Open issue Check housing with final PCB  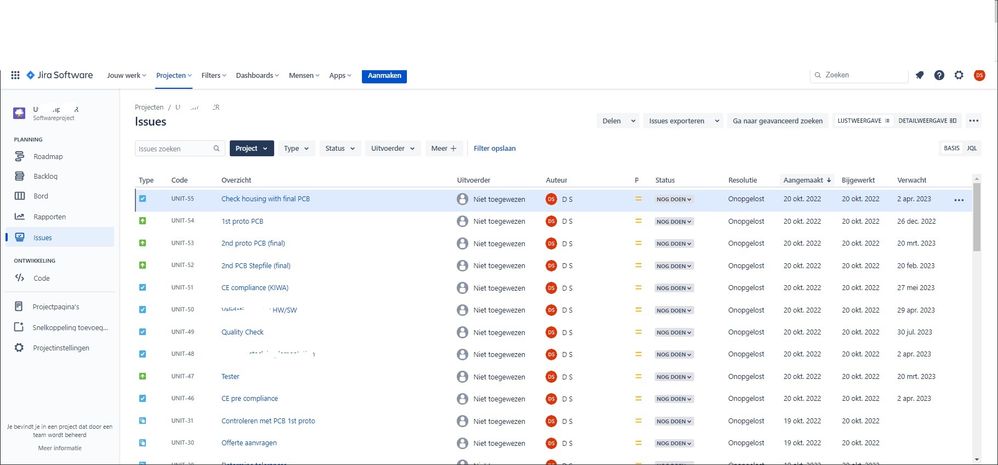265,198
